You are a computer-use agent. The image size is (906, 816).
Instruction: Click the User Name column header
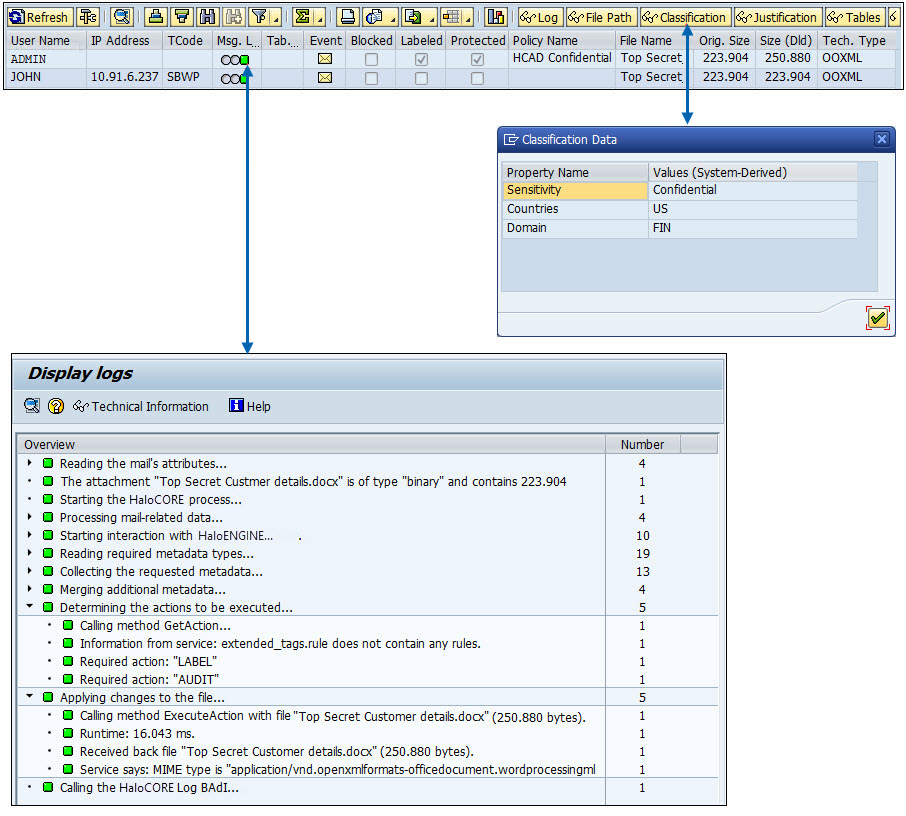pos(46,40)
